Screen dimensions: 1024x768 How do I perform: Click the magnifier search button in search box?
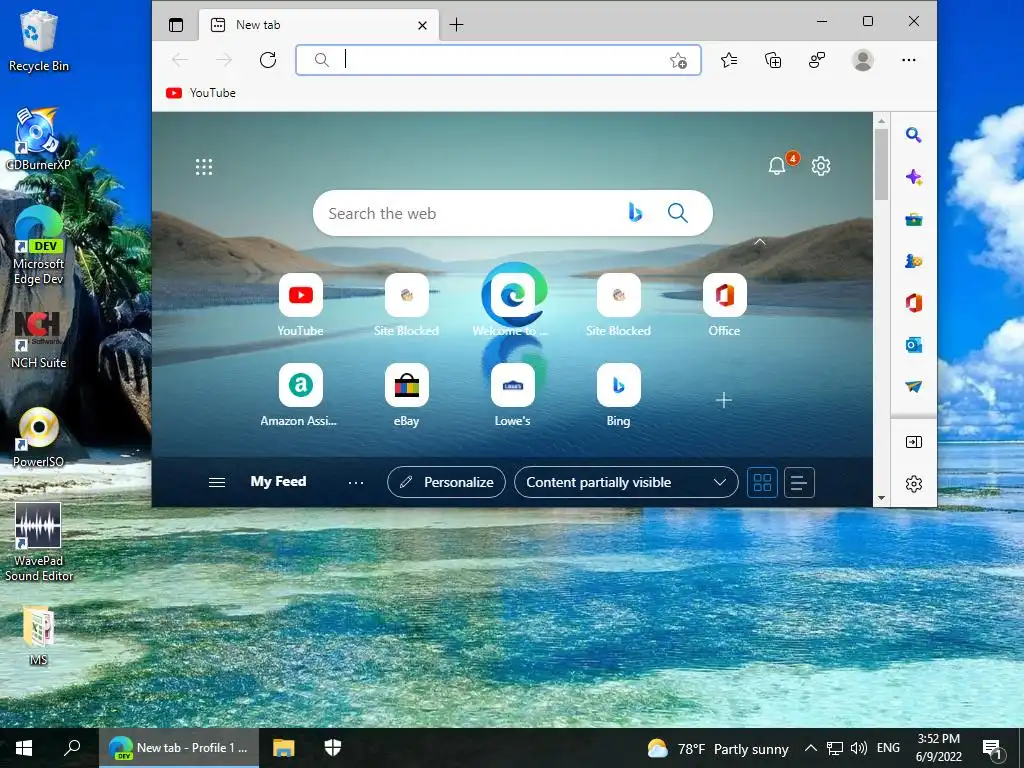click(677, 212)
